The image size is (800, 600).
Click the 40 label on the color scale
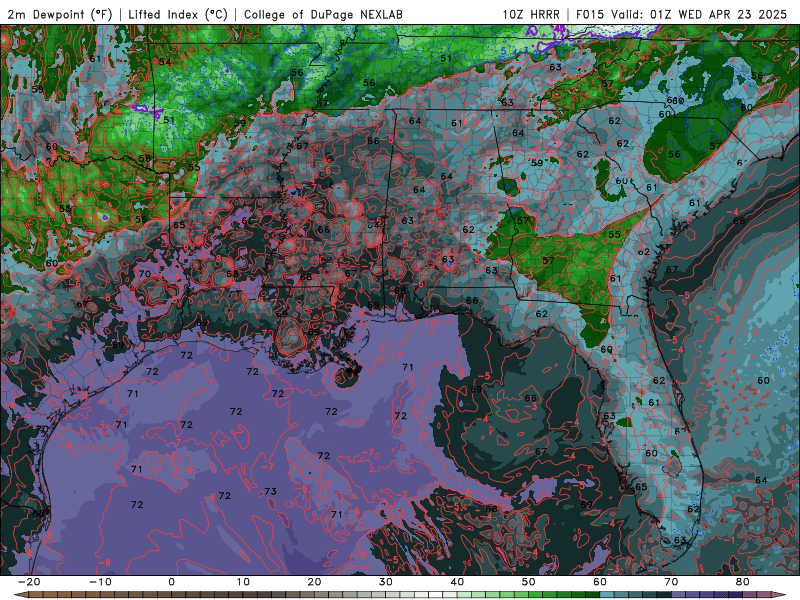point(457,582)
